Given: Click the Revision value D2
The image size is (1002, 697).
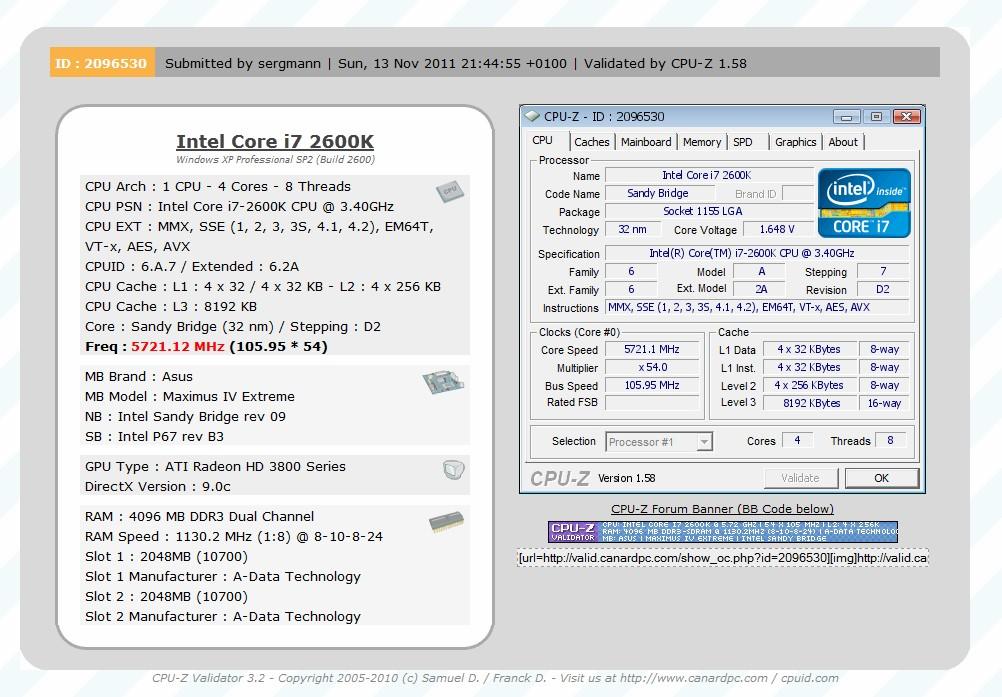Looking at the screenshot, I should tap(883, 289).
